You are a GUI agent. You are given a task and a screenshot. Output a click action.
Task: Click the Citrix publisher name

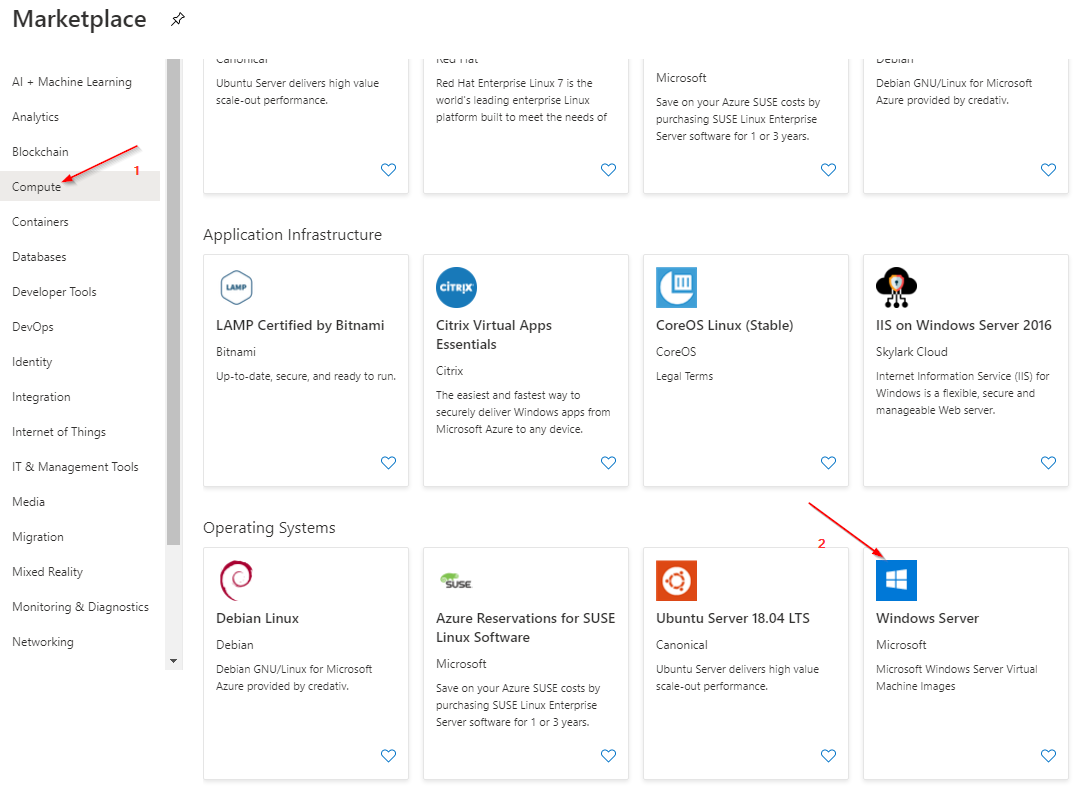click(x=449, y=371)
